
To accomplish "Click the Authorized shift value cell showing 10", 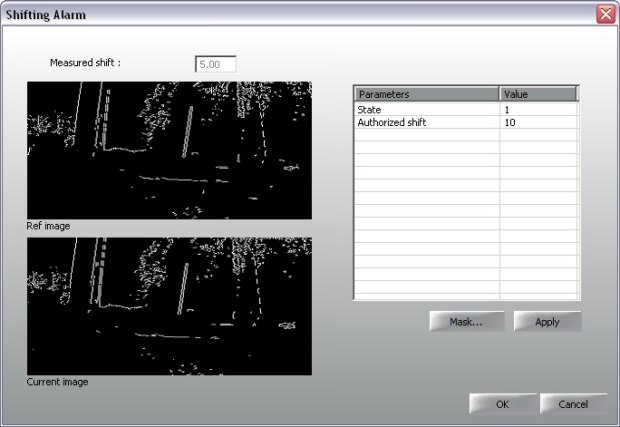I will point(538,122).
